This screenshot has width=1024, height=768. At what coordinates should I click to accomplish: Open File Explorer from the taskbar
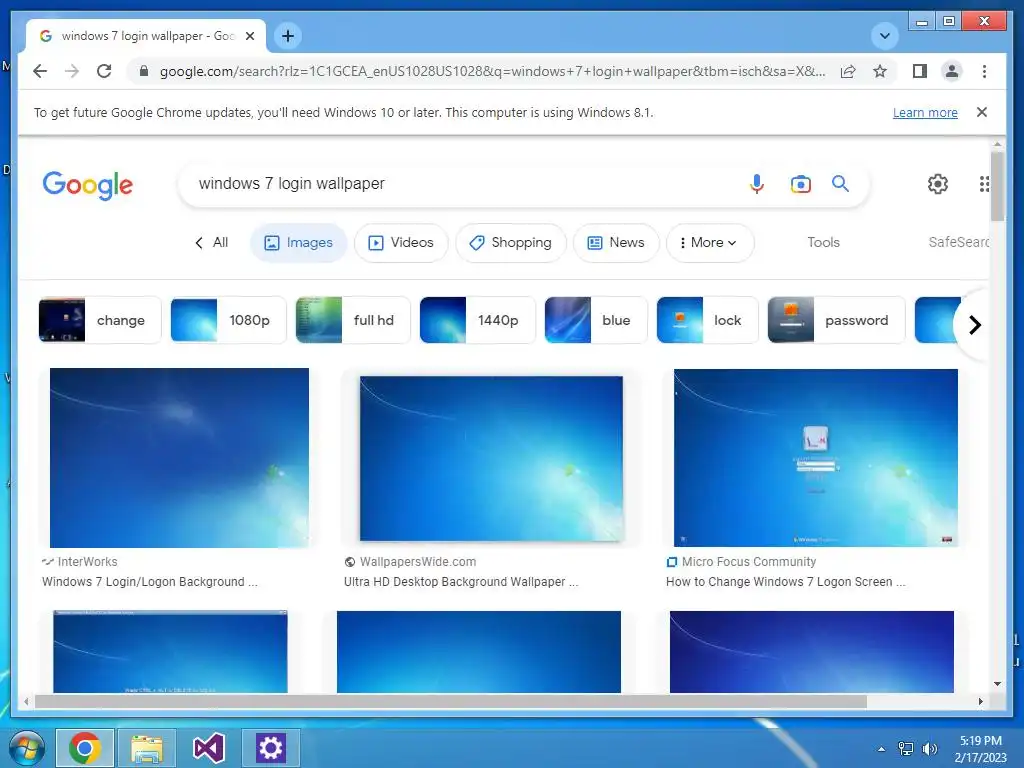[147, 748]
